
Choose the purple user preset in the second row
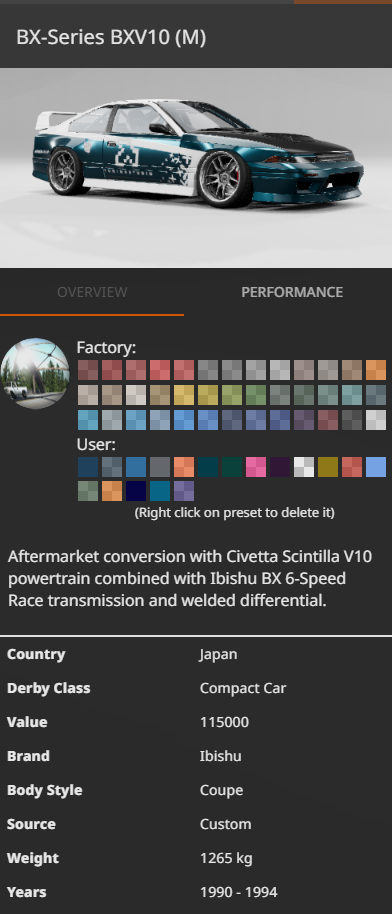point(184,491)
